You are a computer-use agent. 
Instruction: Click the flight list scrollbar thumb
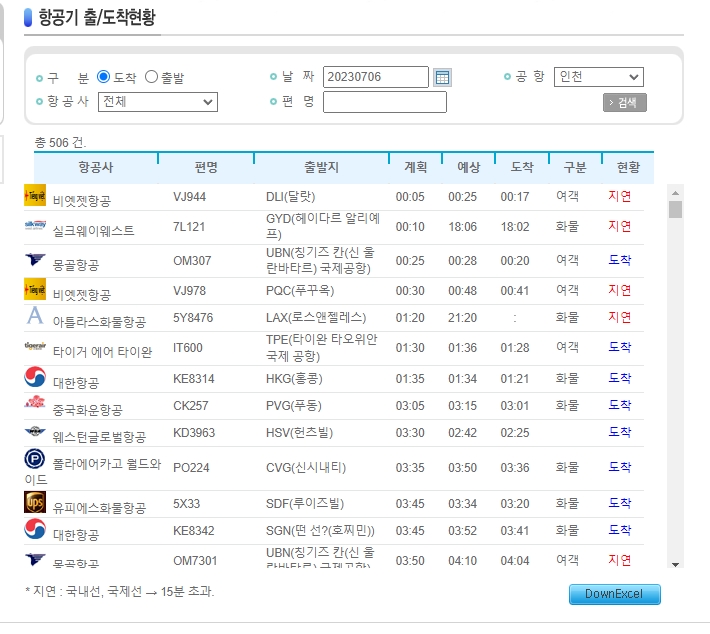click(x=676, y=210)
